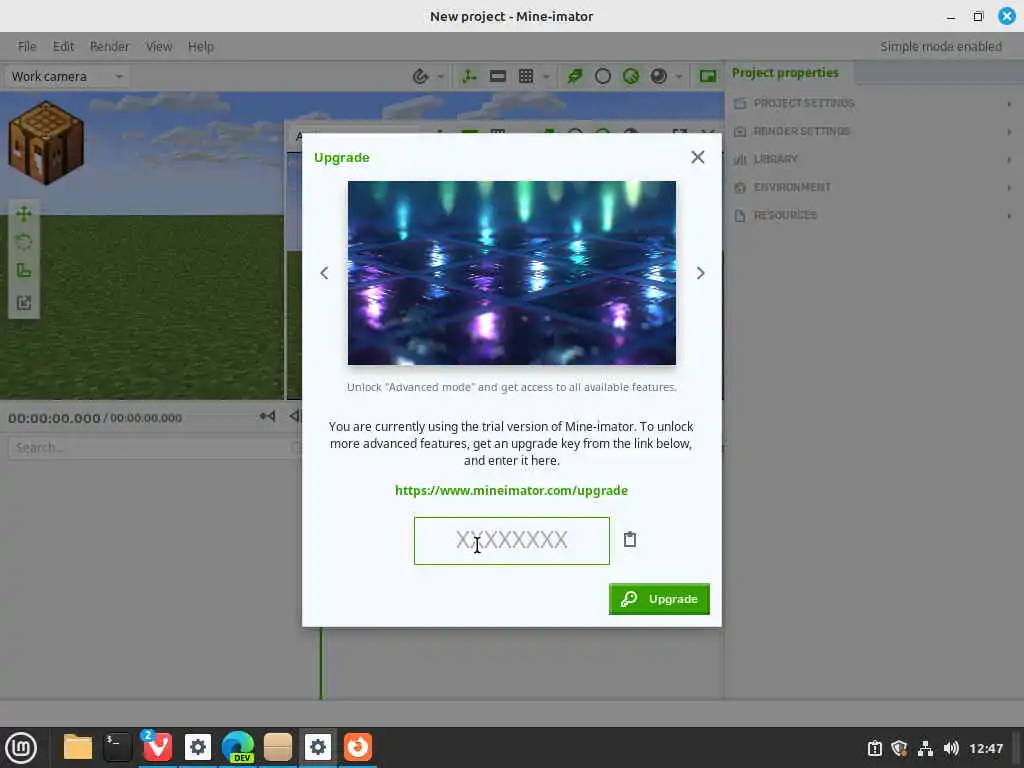Click the orange app icon in taskbar
1024x768 pixels.
tap(358, 747)
